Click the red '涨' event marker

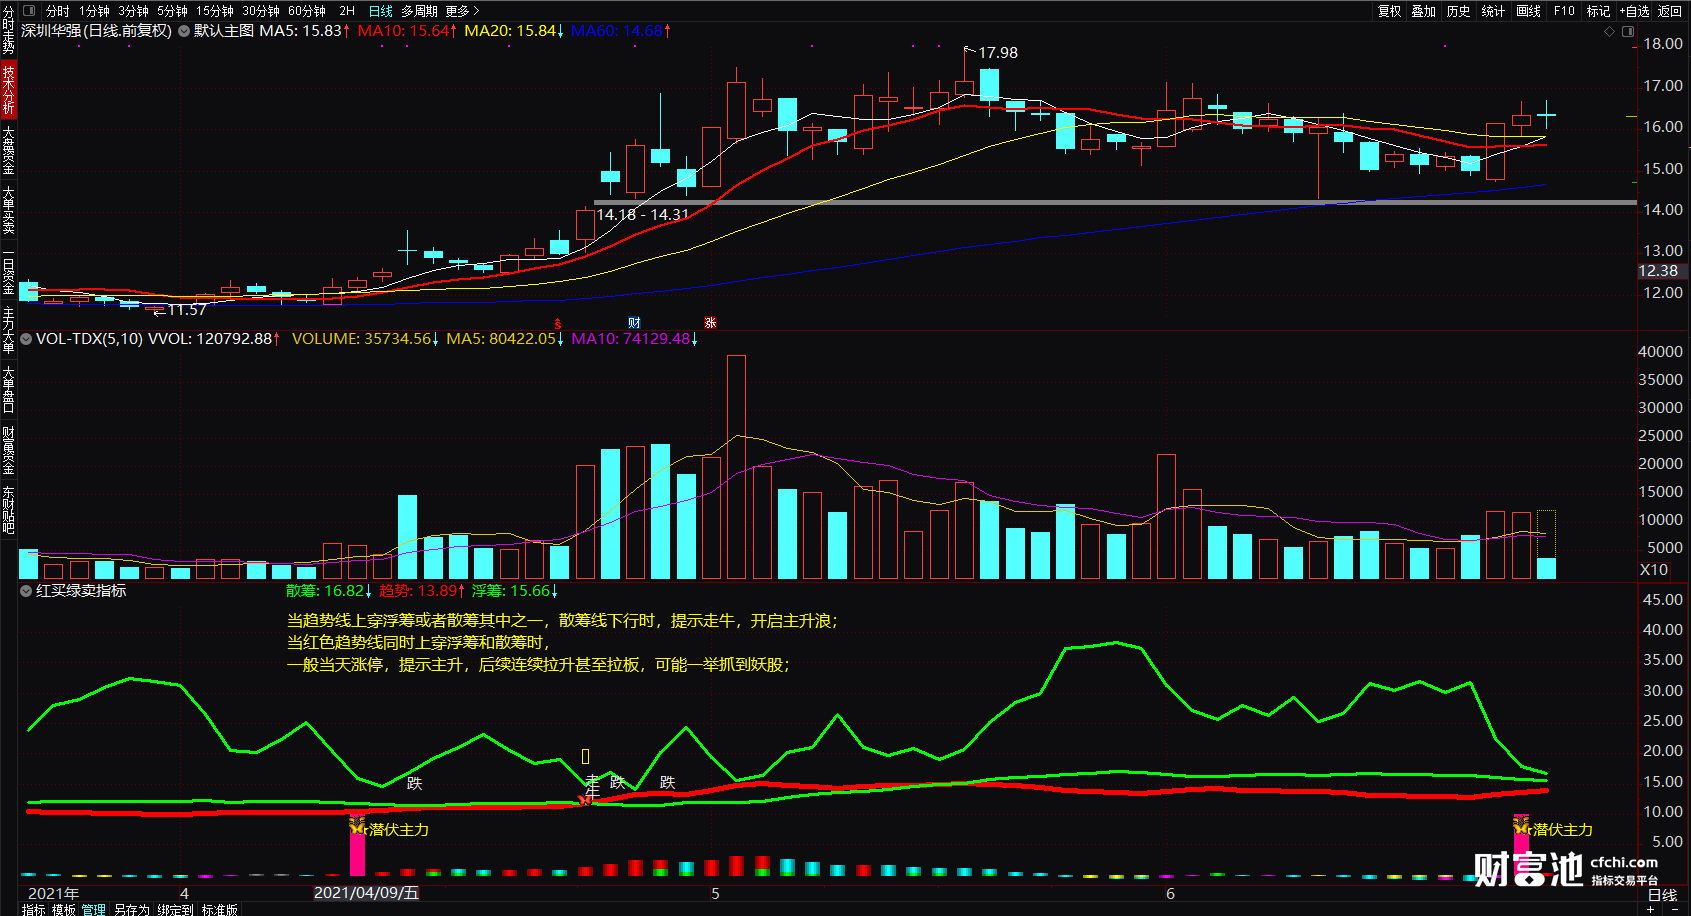point(710,323)
